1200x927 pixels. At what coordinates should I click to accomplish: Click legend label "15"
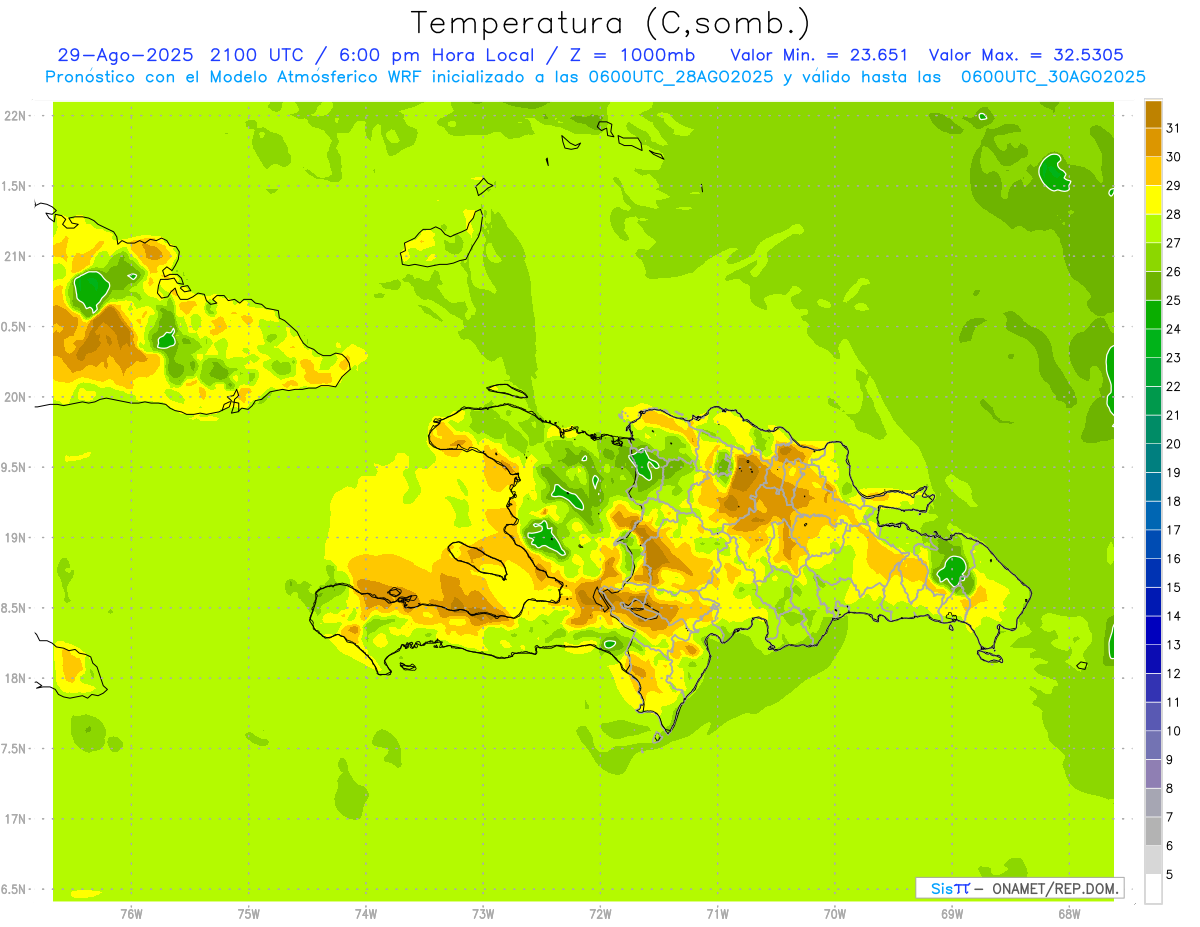[x=1173, y=587]
